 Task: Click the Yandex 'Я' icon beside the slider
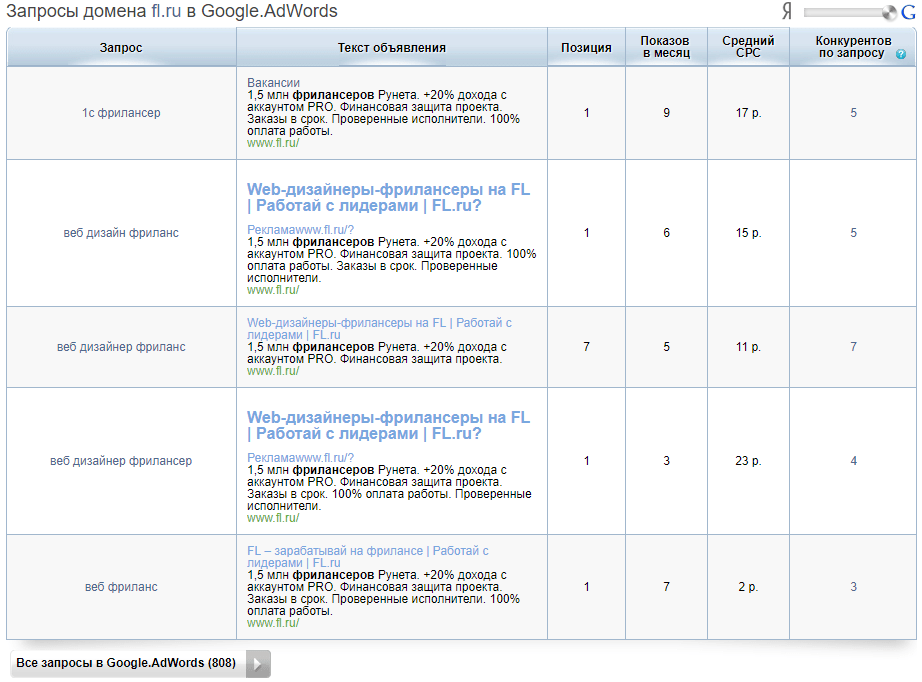click(x=787, y=11)
